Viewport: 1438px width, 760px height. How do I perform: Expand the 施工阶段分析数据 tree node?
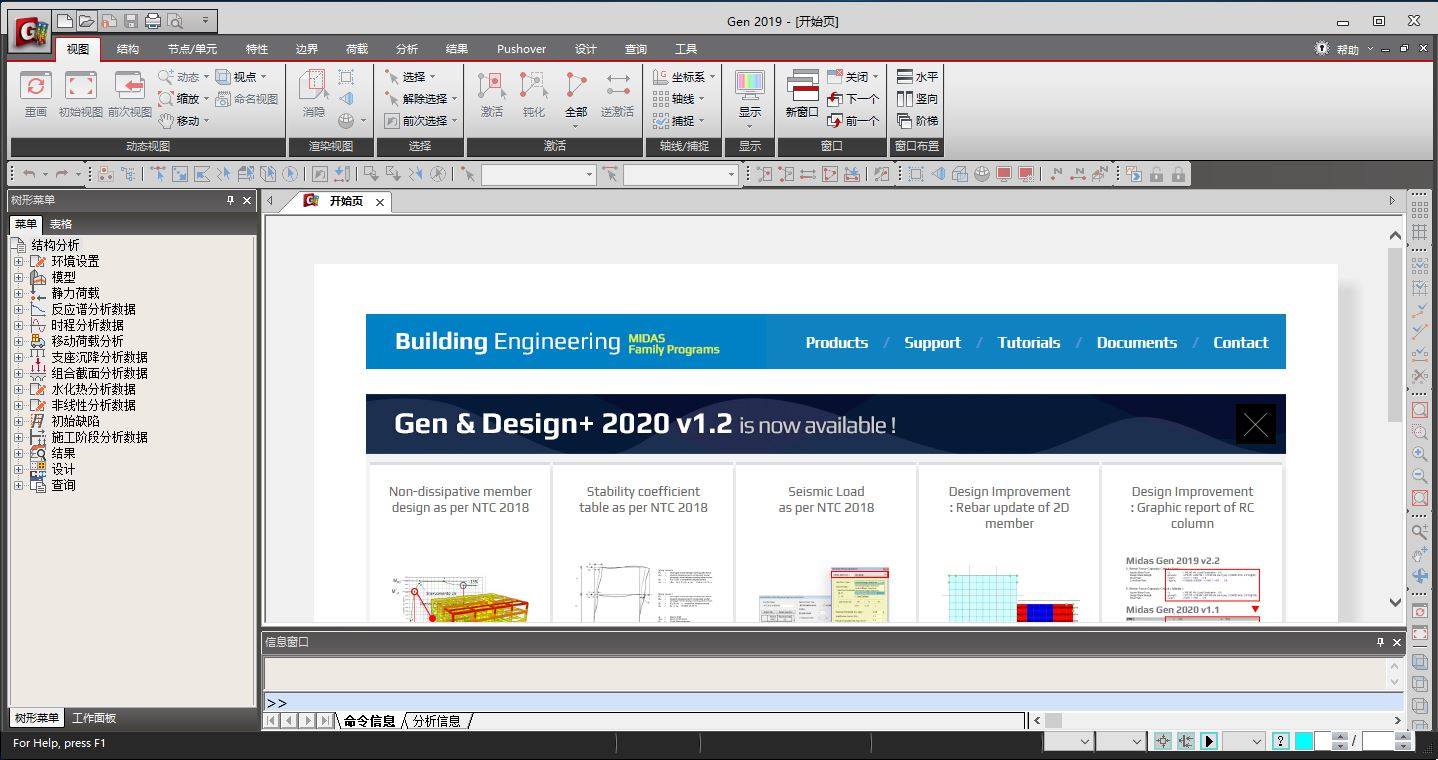tap(18, 437)
